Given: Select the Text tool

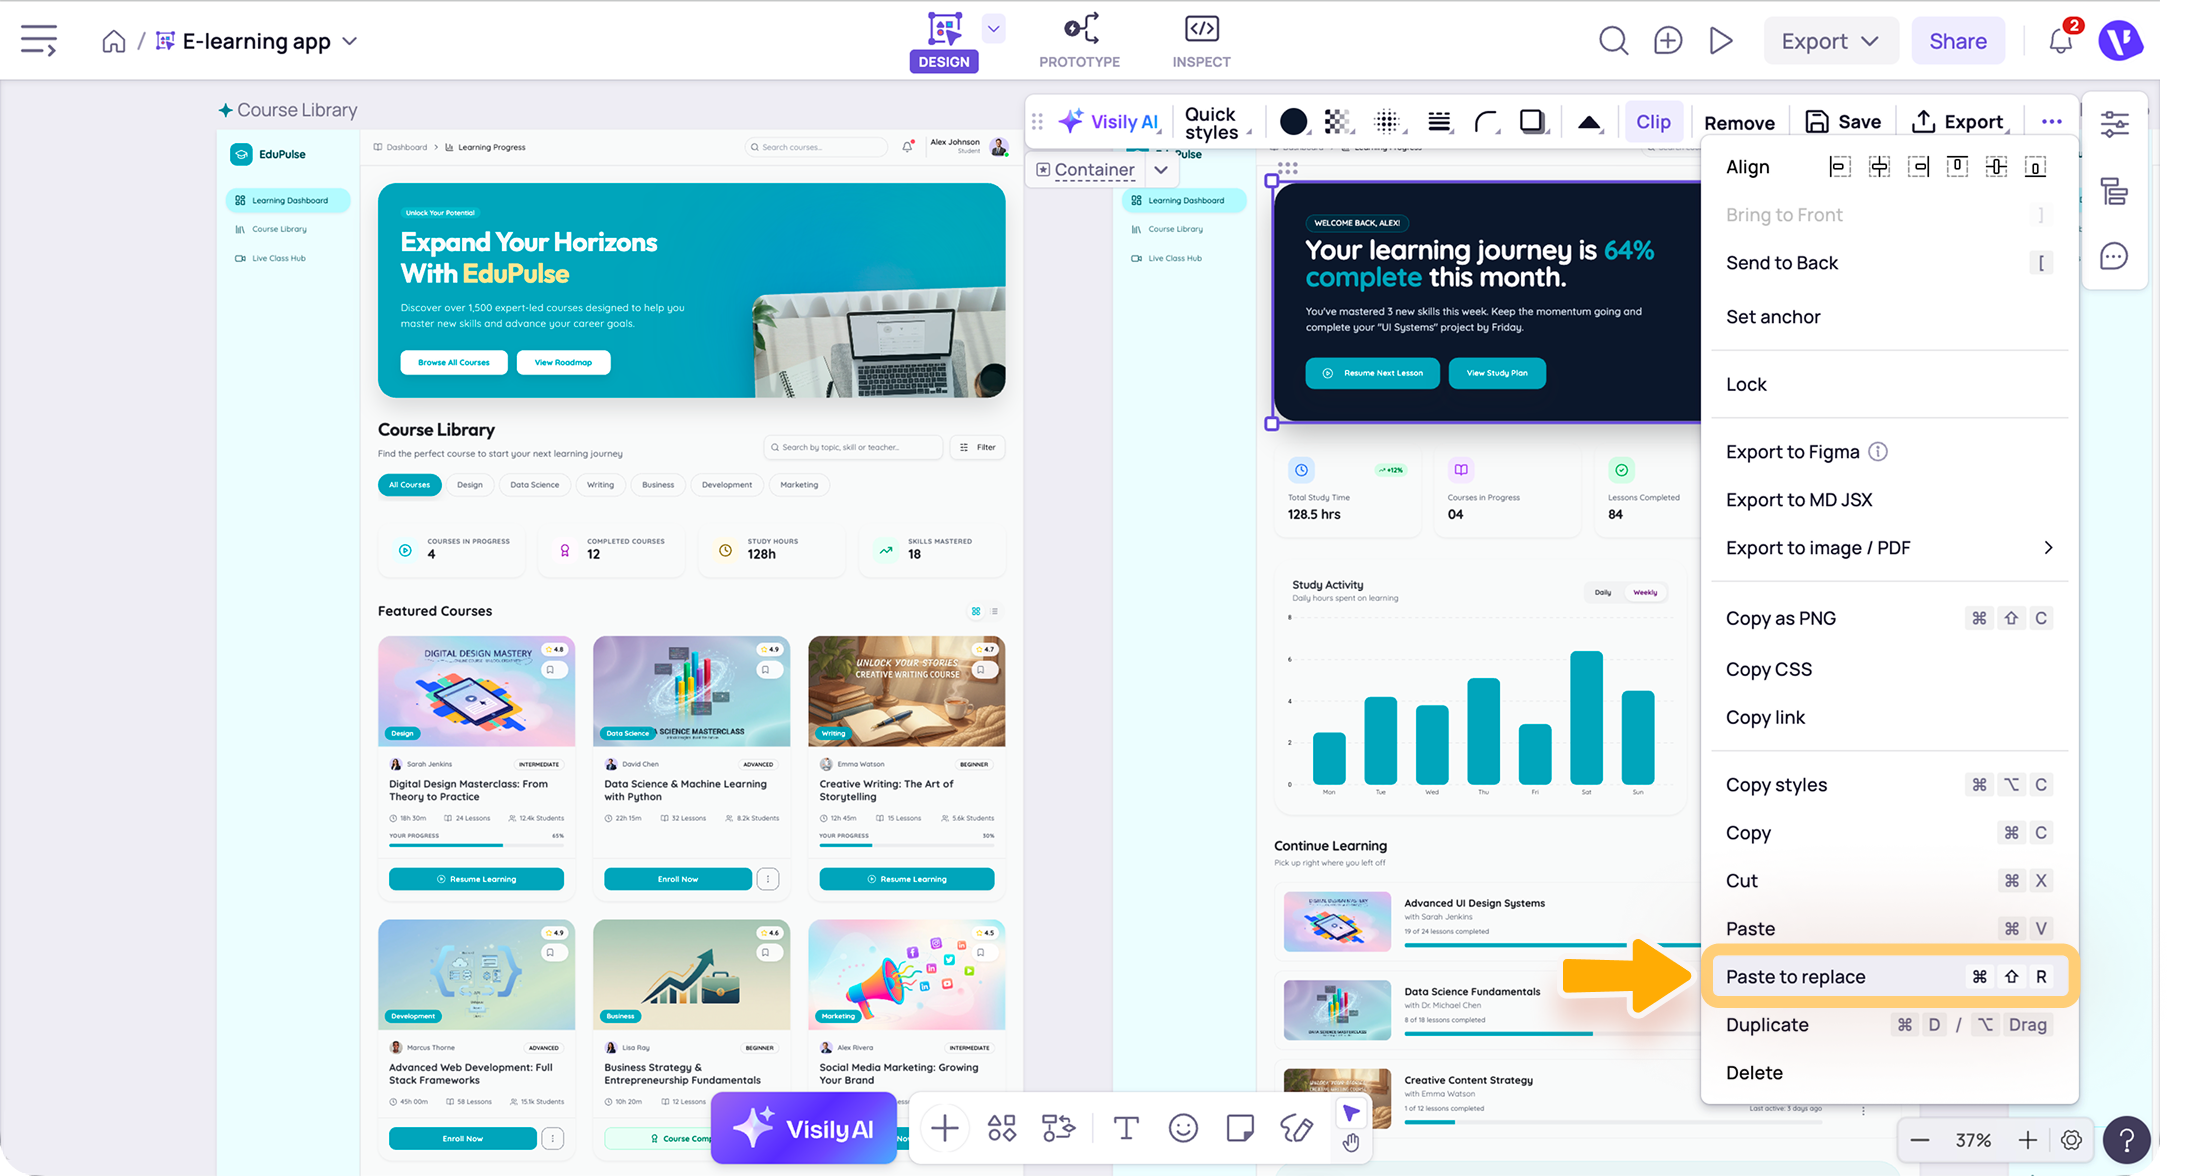Looking at the screenshot, I should [x=1126, y=1129].
